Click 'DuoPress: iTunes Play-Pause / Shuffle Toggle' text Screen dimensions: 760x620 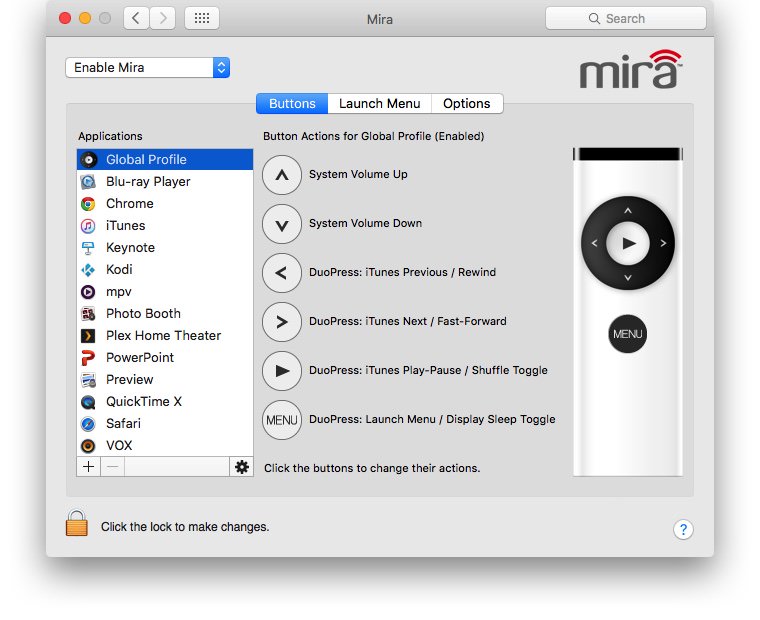coord(428,370)
